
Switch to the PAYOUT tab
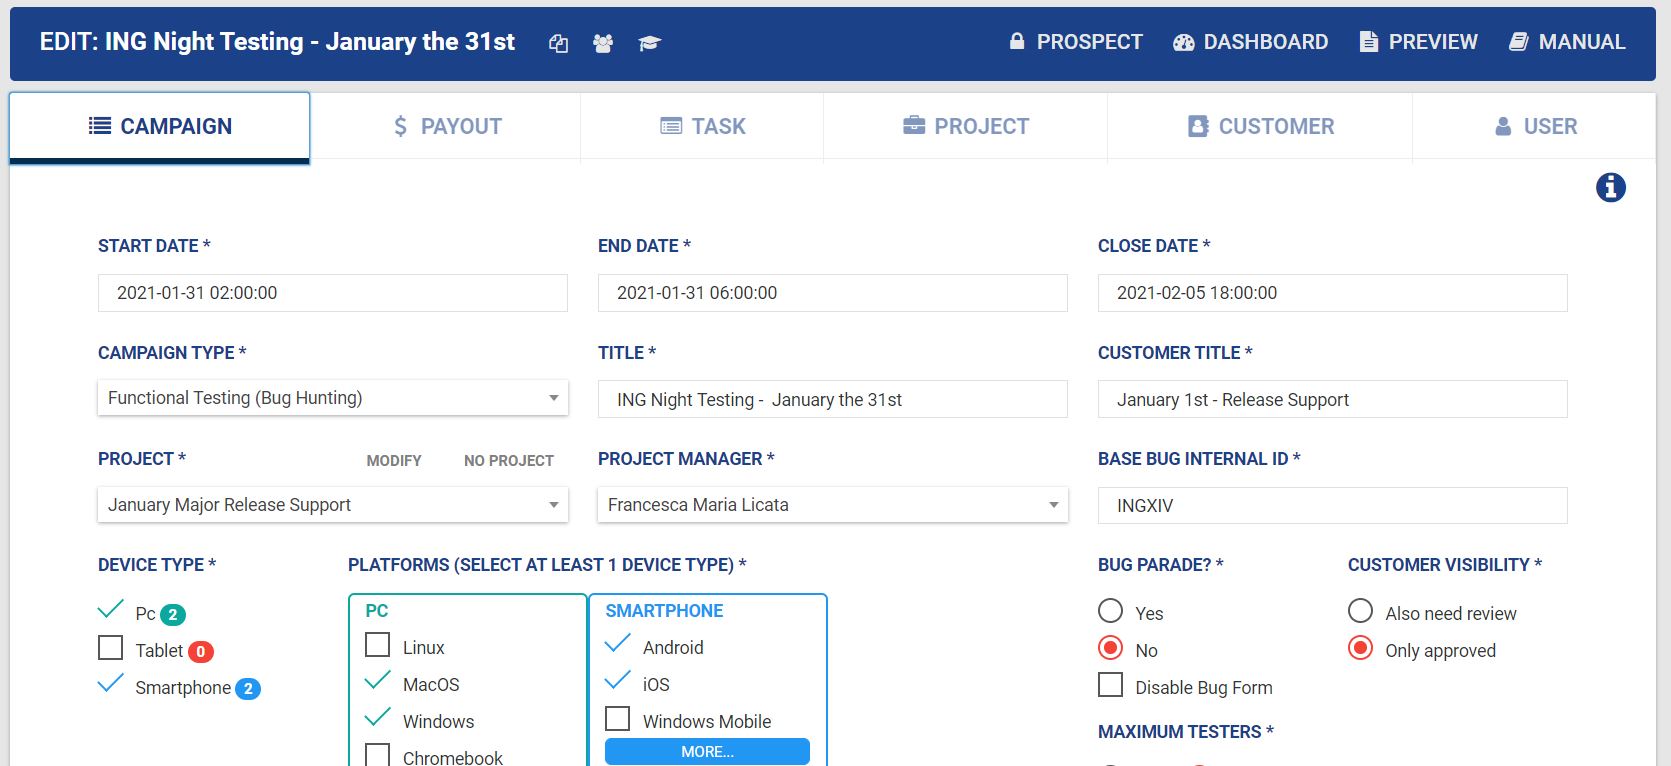[446, 127]
